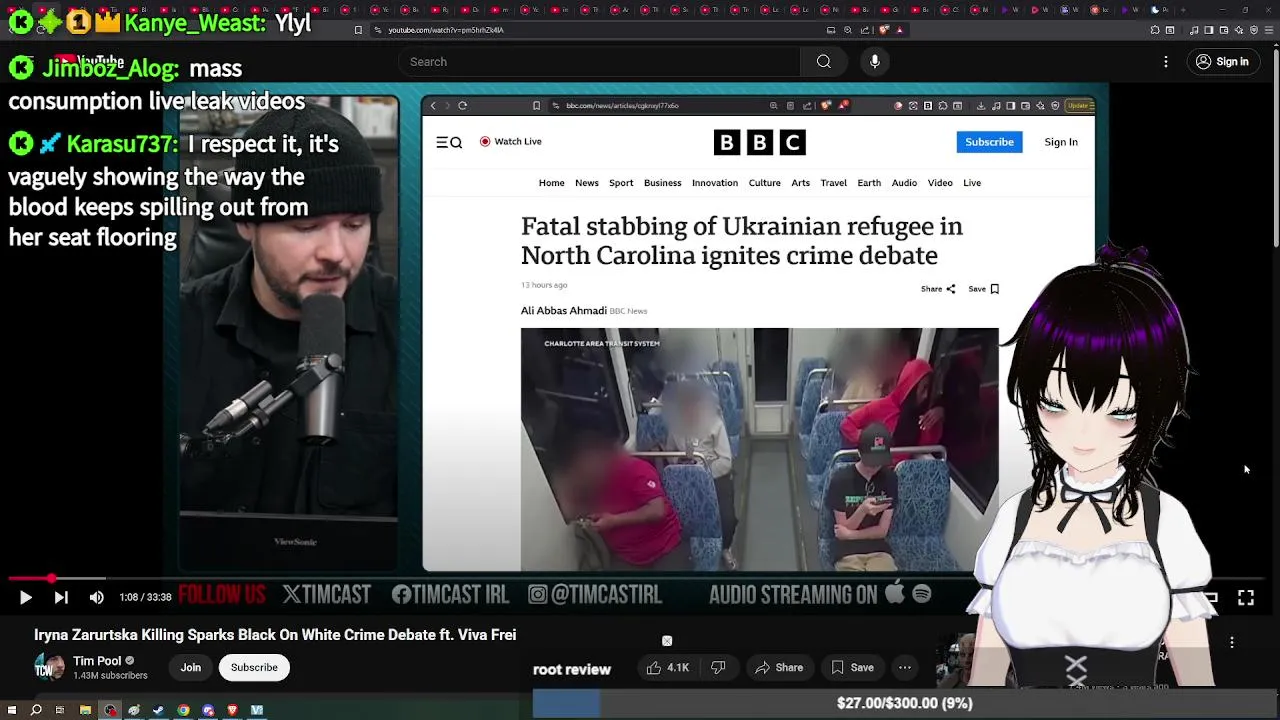1280x720 pixels.
Task: Click the magnifier search button
Action: pyautogui.click(x=823, y=62)
